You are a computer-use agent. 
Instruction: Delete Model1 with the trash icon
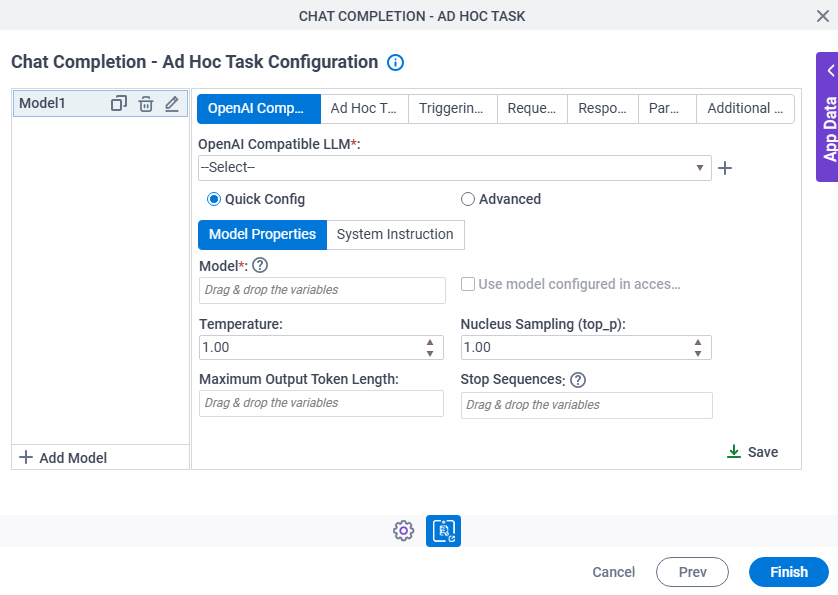click(146, 104)
